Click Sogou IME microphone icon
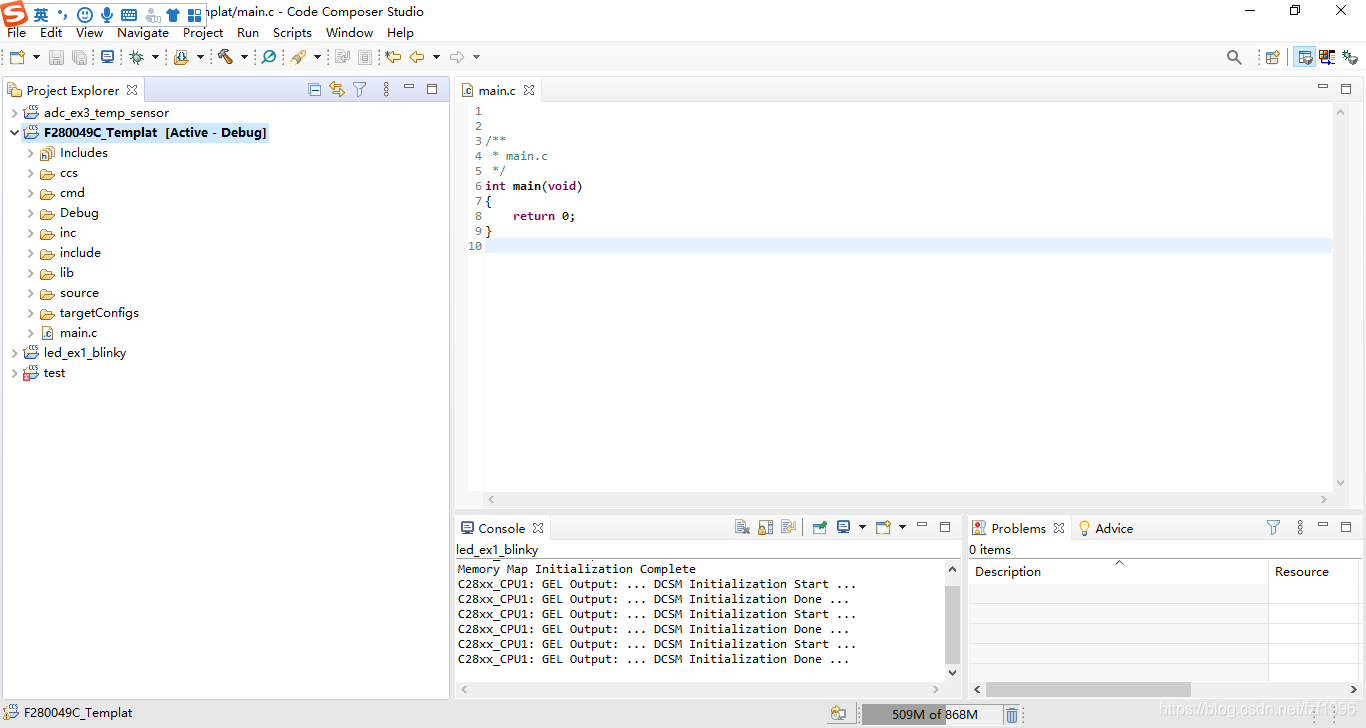Image resolution: width=1366 pixels, height=728 pixels. 107,15
